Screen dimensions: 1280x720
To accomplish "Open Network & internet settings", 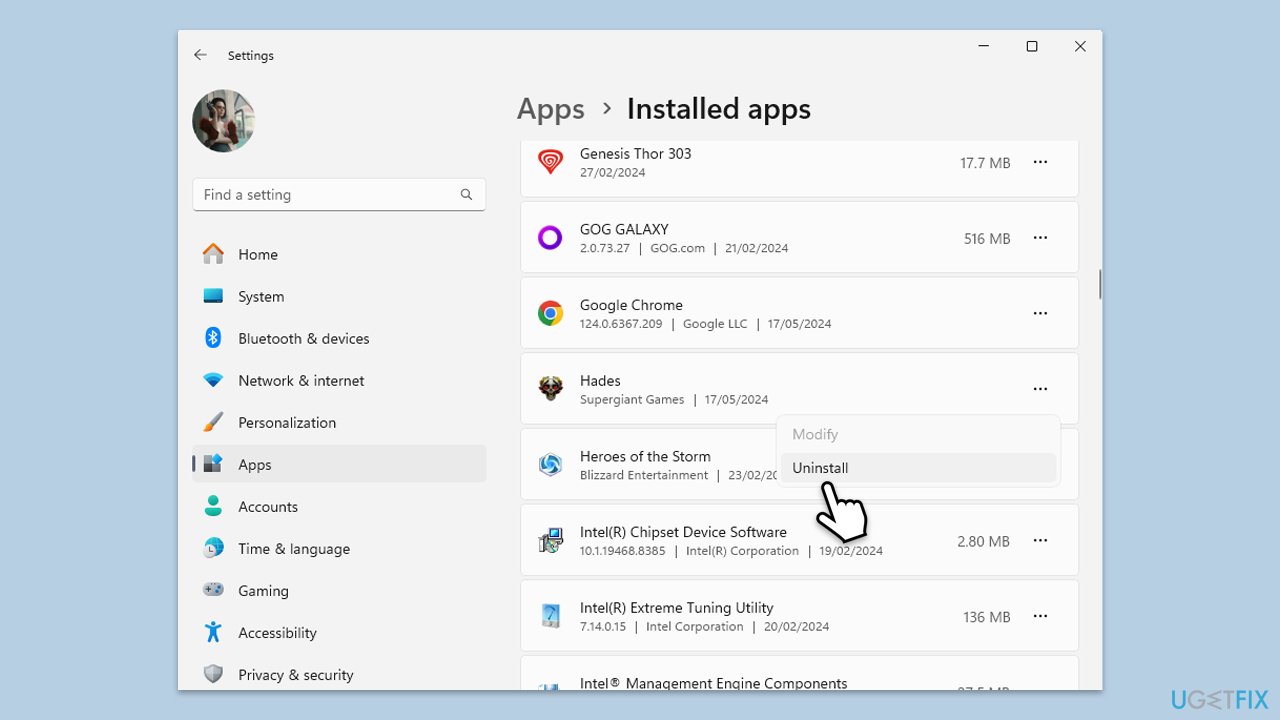I will [300, 381].
